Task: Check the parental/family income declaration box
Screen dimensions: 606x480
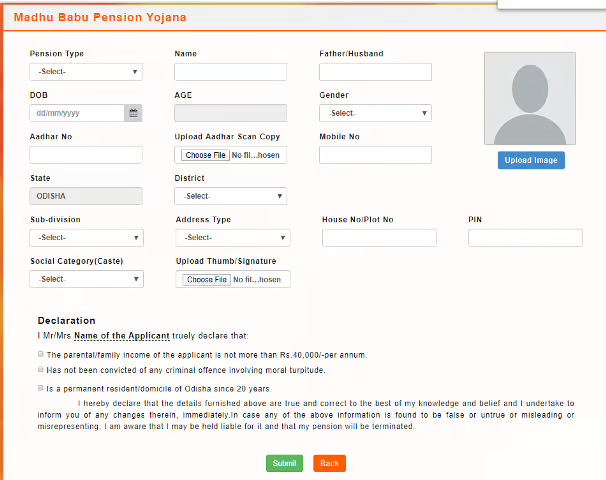Action: [x=41, y=354]
